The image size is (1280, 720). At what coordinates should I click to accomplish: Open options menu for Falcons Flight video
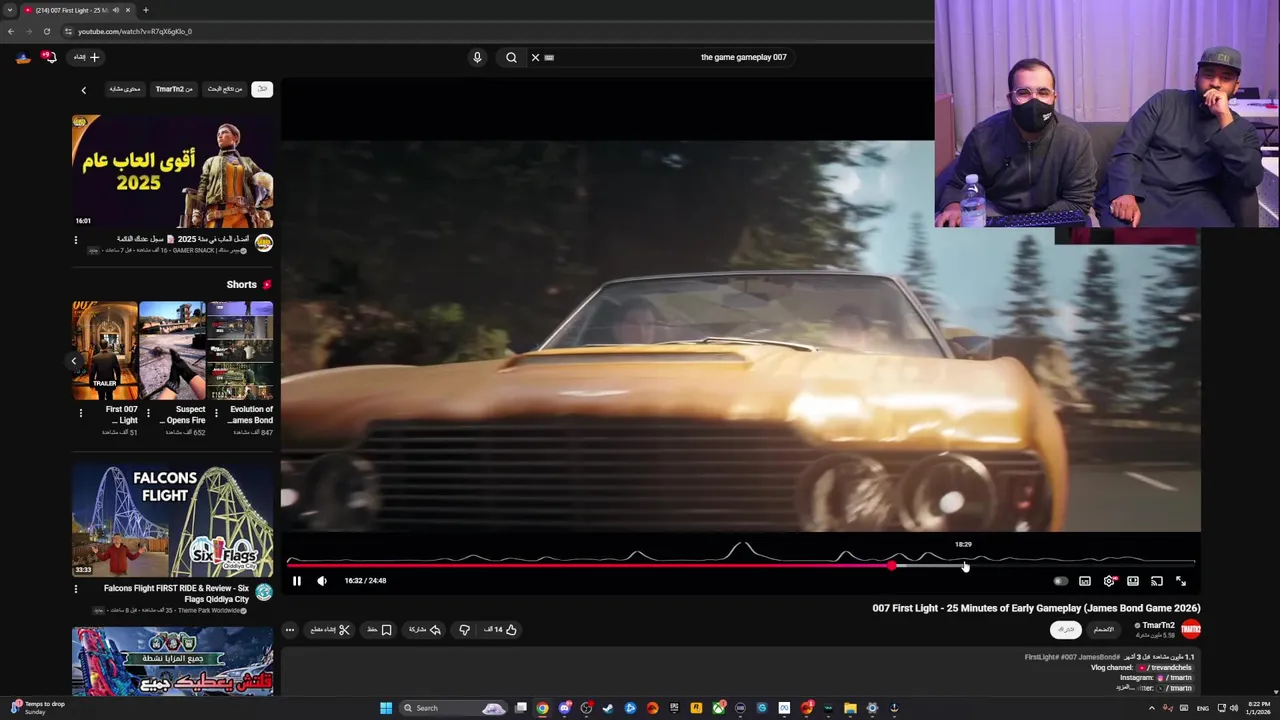pyautogui.click(x=75, y=589)
